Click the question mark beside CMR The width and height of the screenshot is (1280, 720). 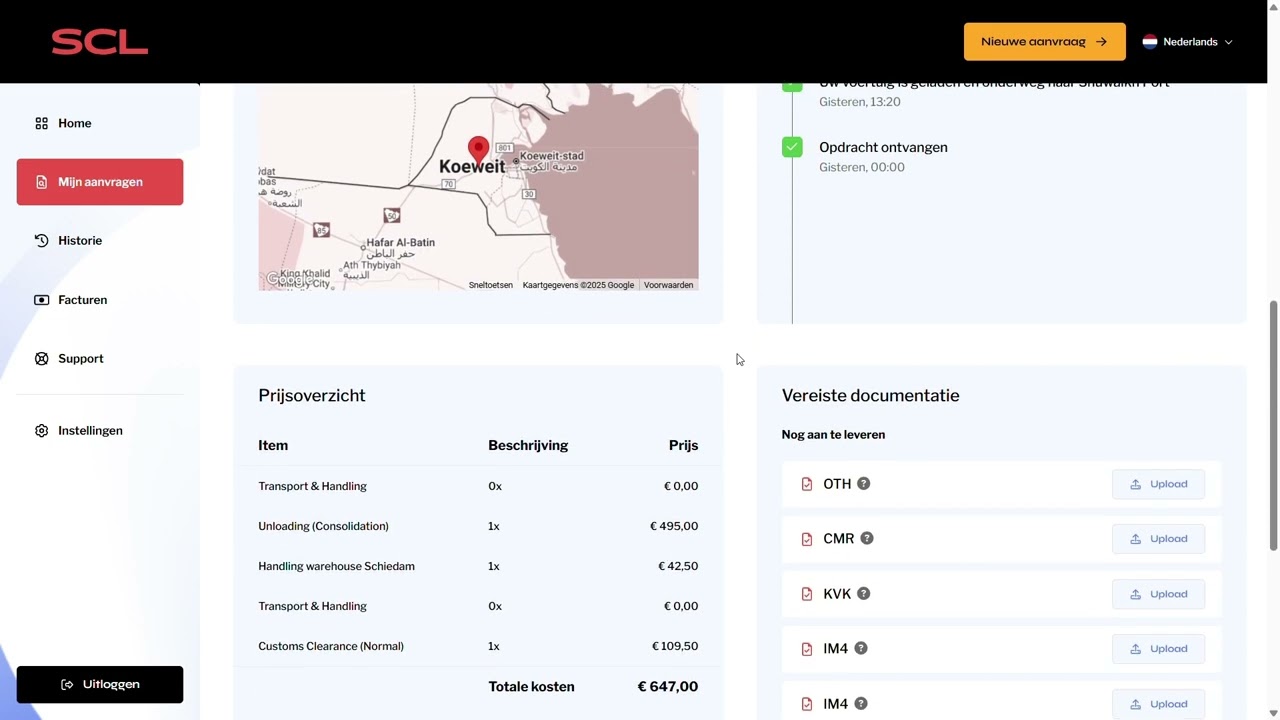867,539
